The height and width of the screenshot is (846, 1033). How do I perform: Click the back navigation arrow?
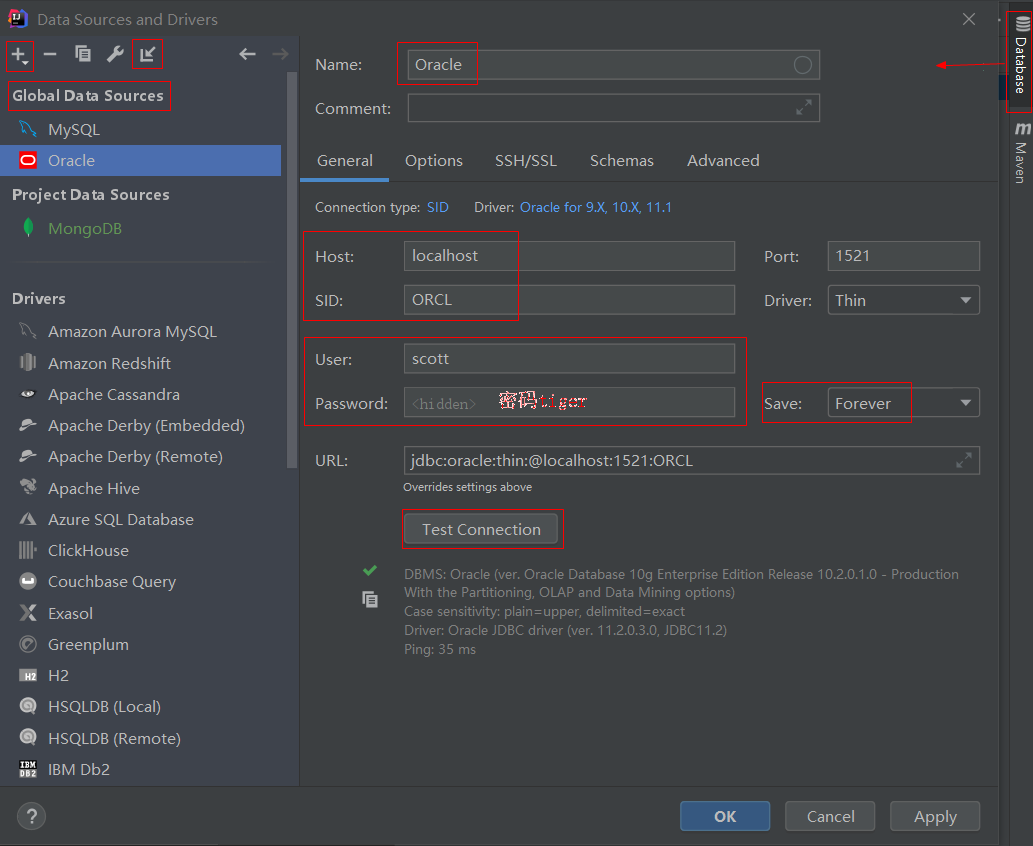247,54
